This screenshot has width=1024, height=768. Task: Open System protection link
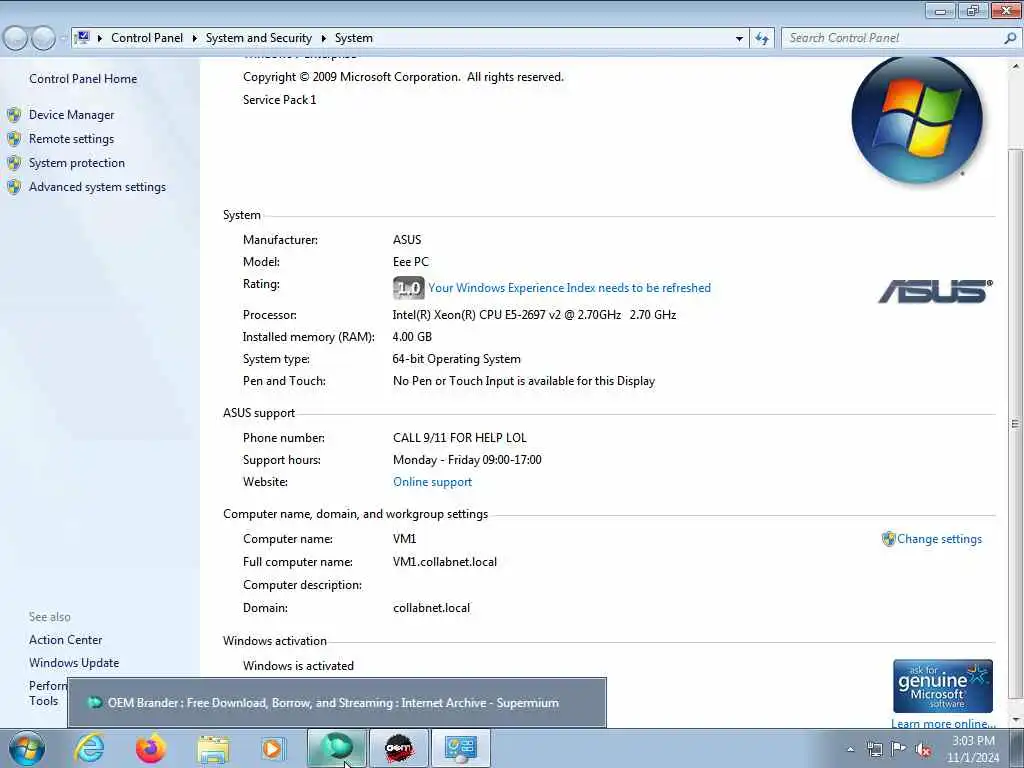[x=76, y=163]
